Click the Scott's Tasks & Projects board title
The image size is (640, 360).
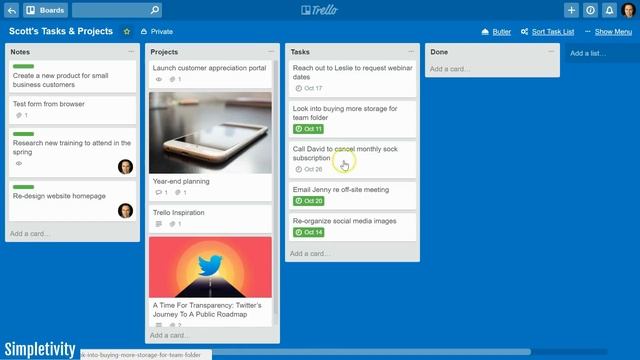(x=61, y=31)
